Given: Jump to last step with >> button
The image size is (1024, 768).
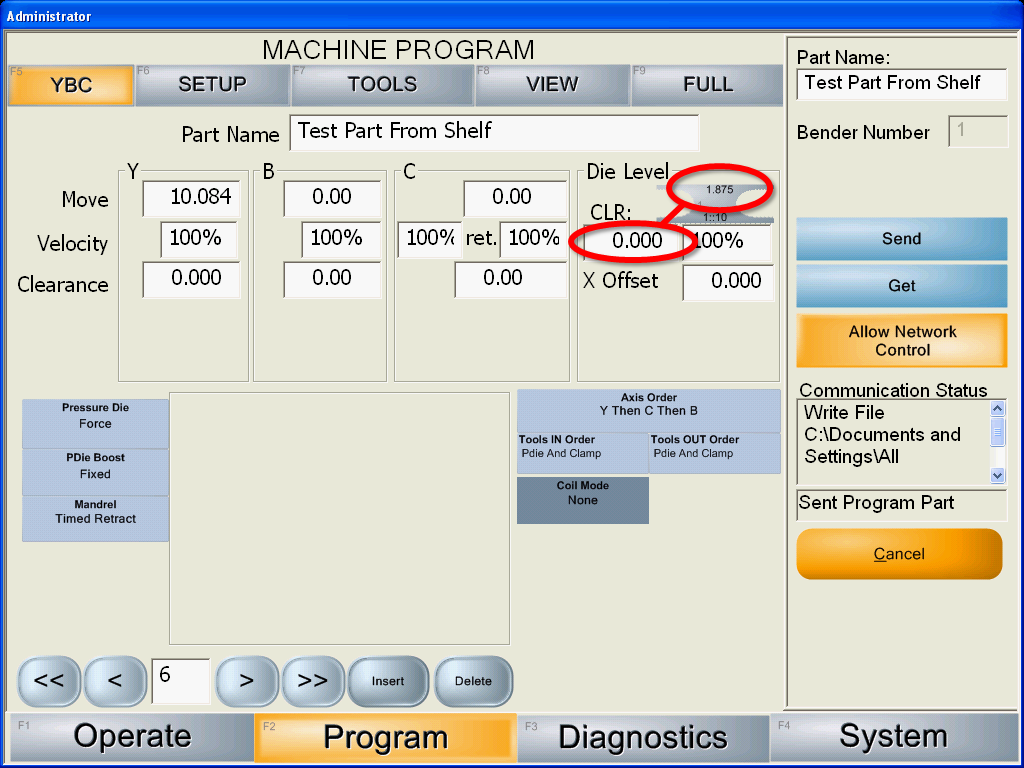Looking at the screenshot, I should pos(313,681).
